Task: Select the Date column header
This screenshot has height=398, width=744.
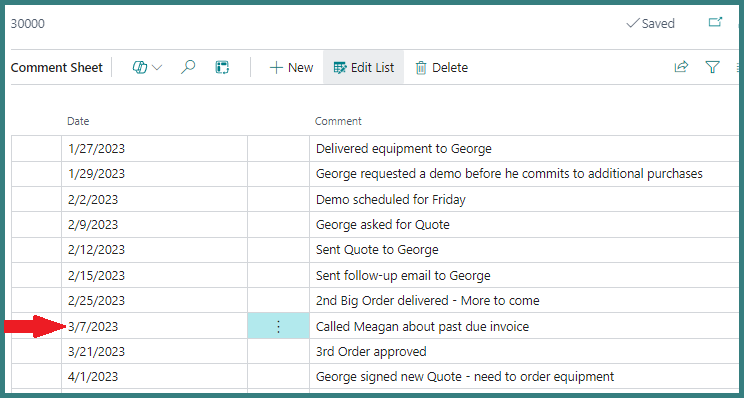Action: click(x=78, y=121)
